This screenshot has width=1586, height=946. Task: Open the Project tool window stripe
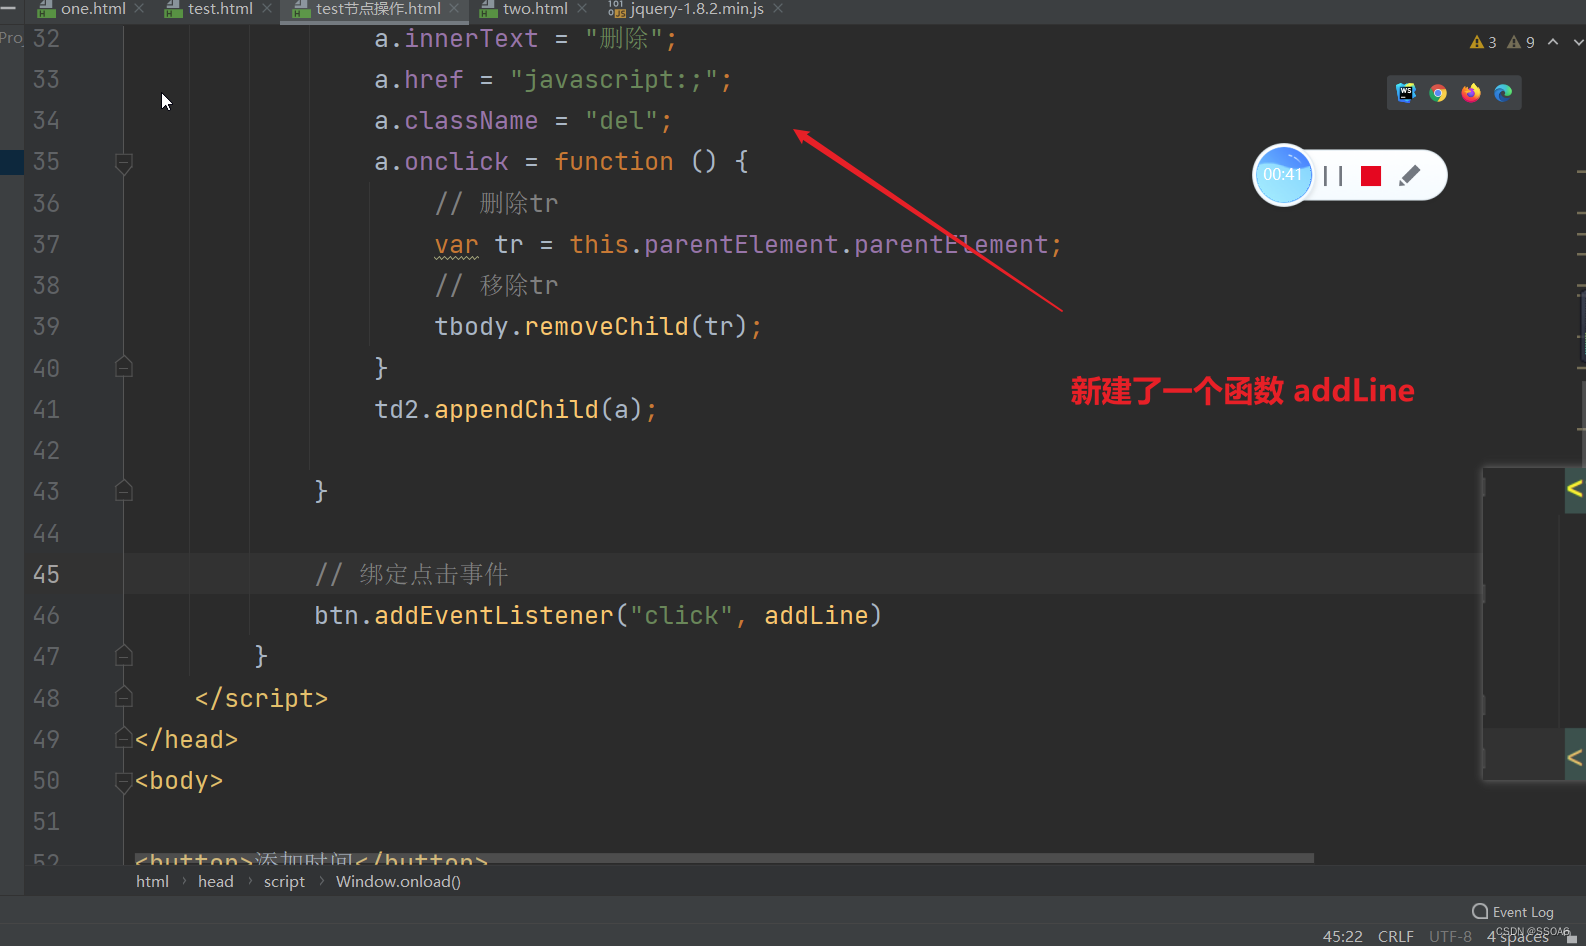point(11,37)
